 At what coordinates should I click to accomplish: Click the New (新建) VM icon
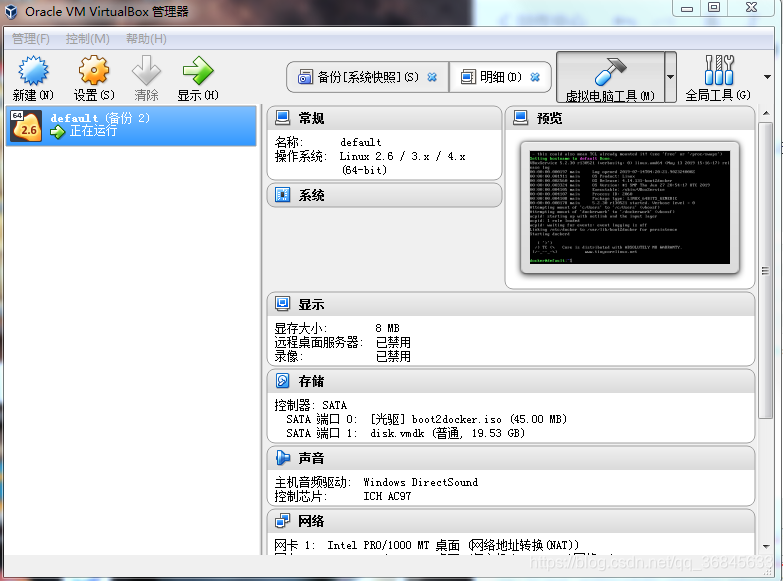coord(33,70)
